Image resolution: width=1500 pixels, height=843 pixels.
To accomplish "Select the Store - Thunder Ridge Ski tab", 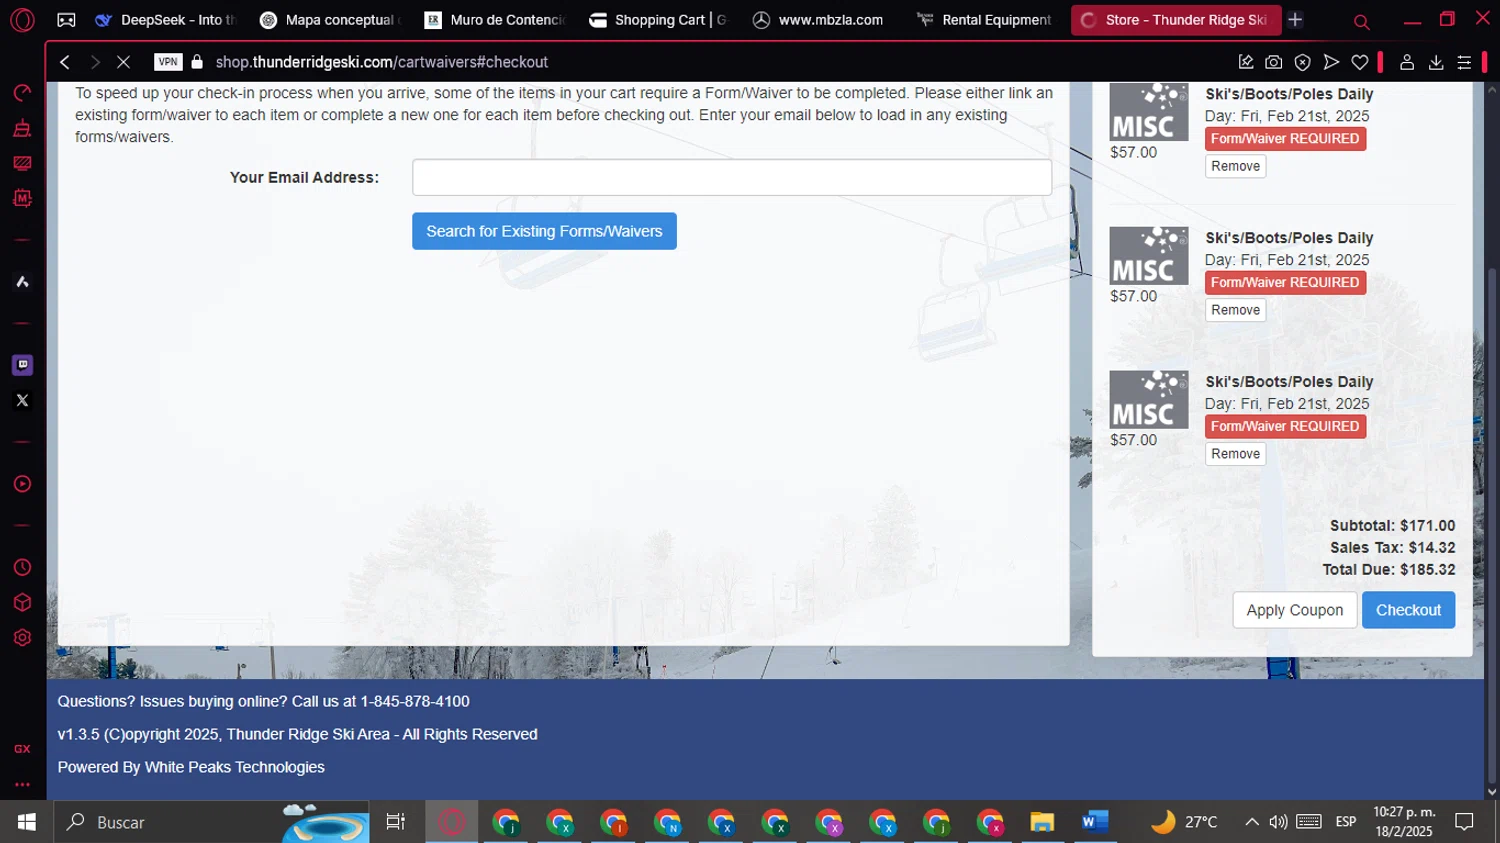I will (1176, 20).
